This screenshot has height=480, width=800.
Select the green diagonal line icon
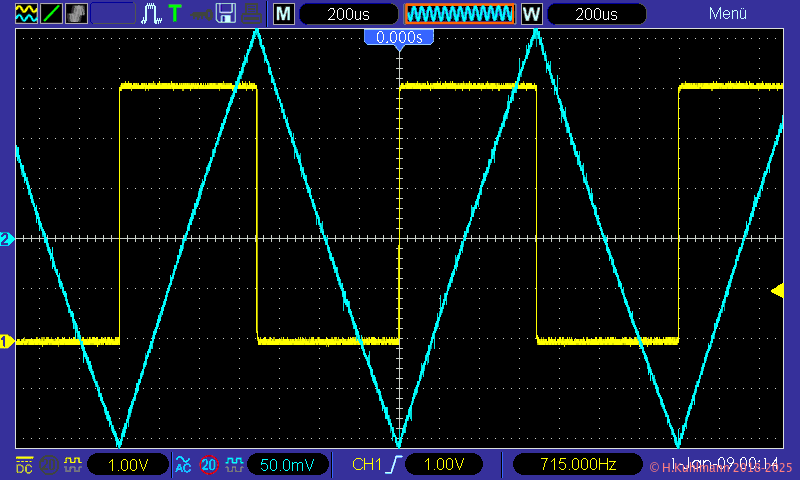coord(50,14)
